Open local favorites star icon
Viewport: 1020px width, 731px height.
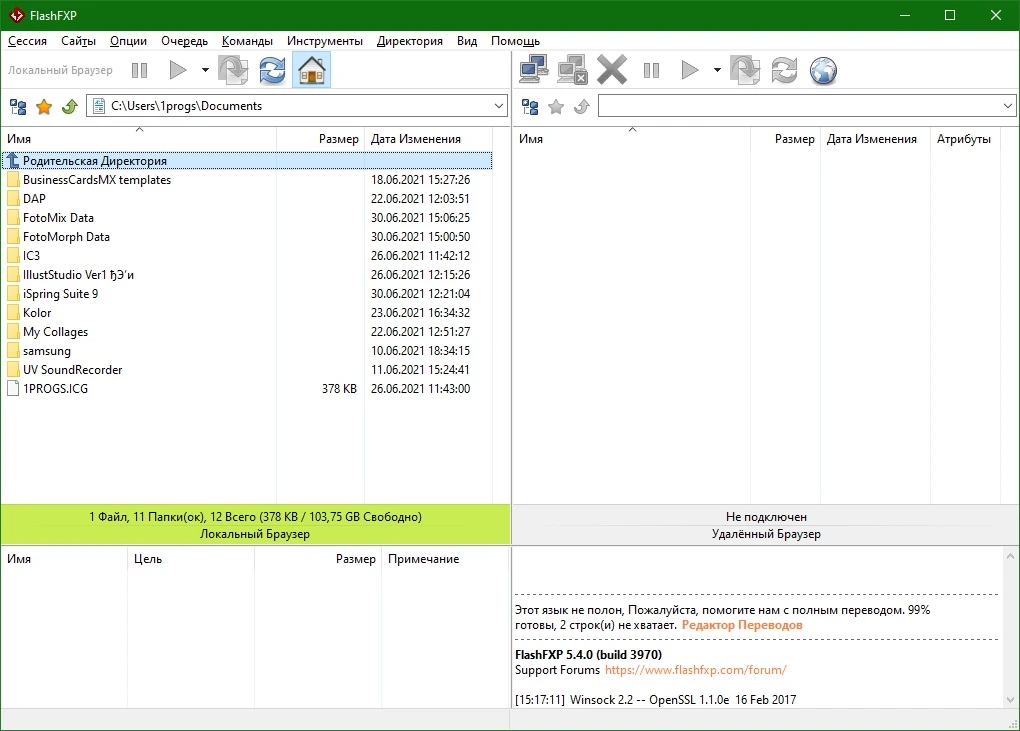[44, 107]
